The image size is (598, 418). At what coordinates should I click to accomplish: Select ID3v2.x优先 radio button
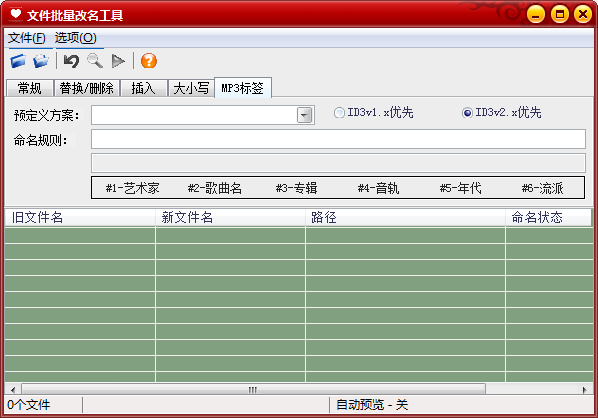point(467,113)
